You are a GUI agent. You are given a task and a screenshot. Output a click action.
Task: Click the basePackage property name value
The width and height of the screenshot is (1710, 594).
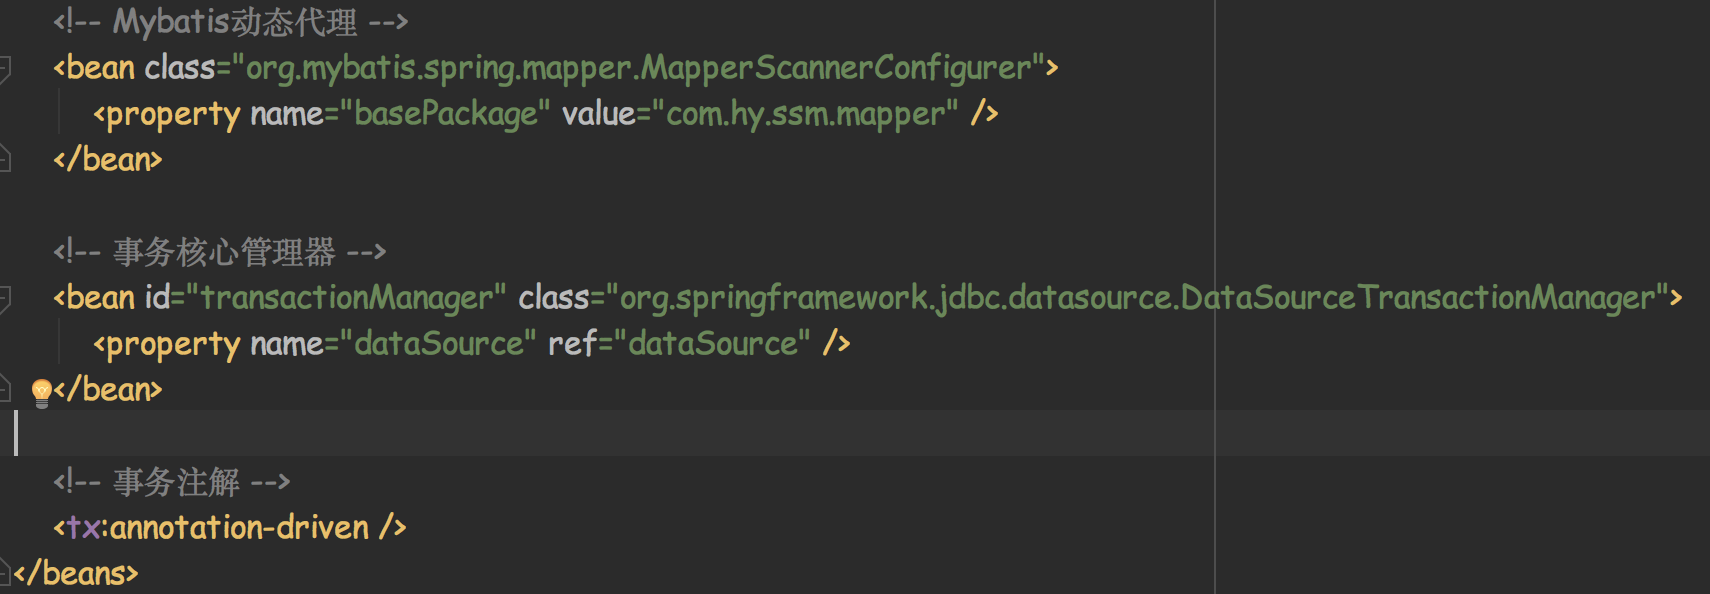coord(445,114)
